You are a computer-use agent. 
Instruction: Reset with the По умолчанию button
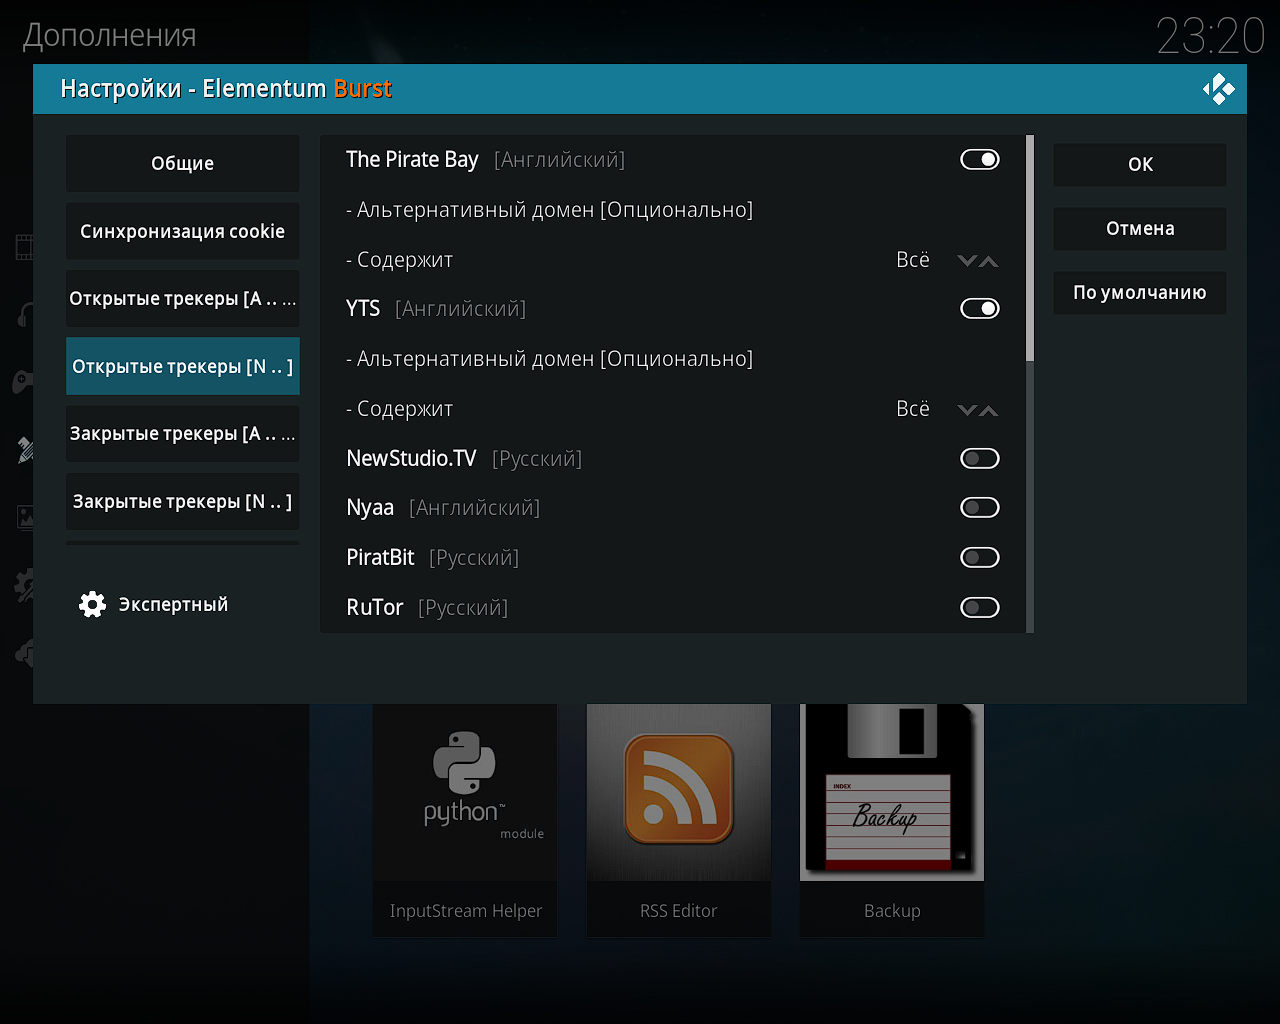coord(1139,292)
